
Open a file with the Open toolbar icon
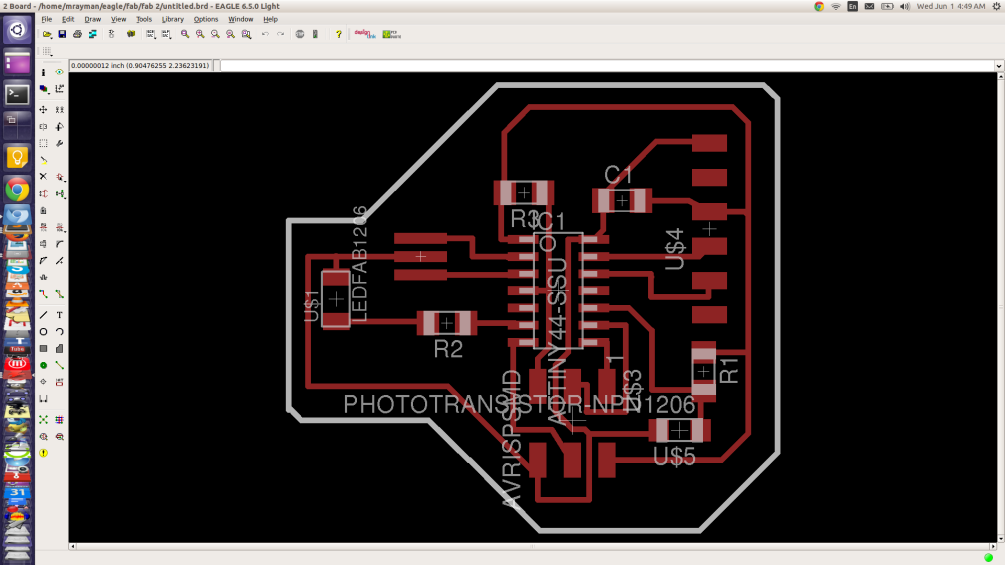[47, 34]
